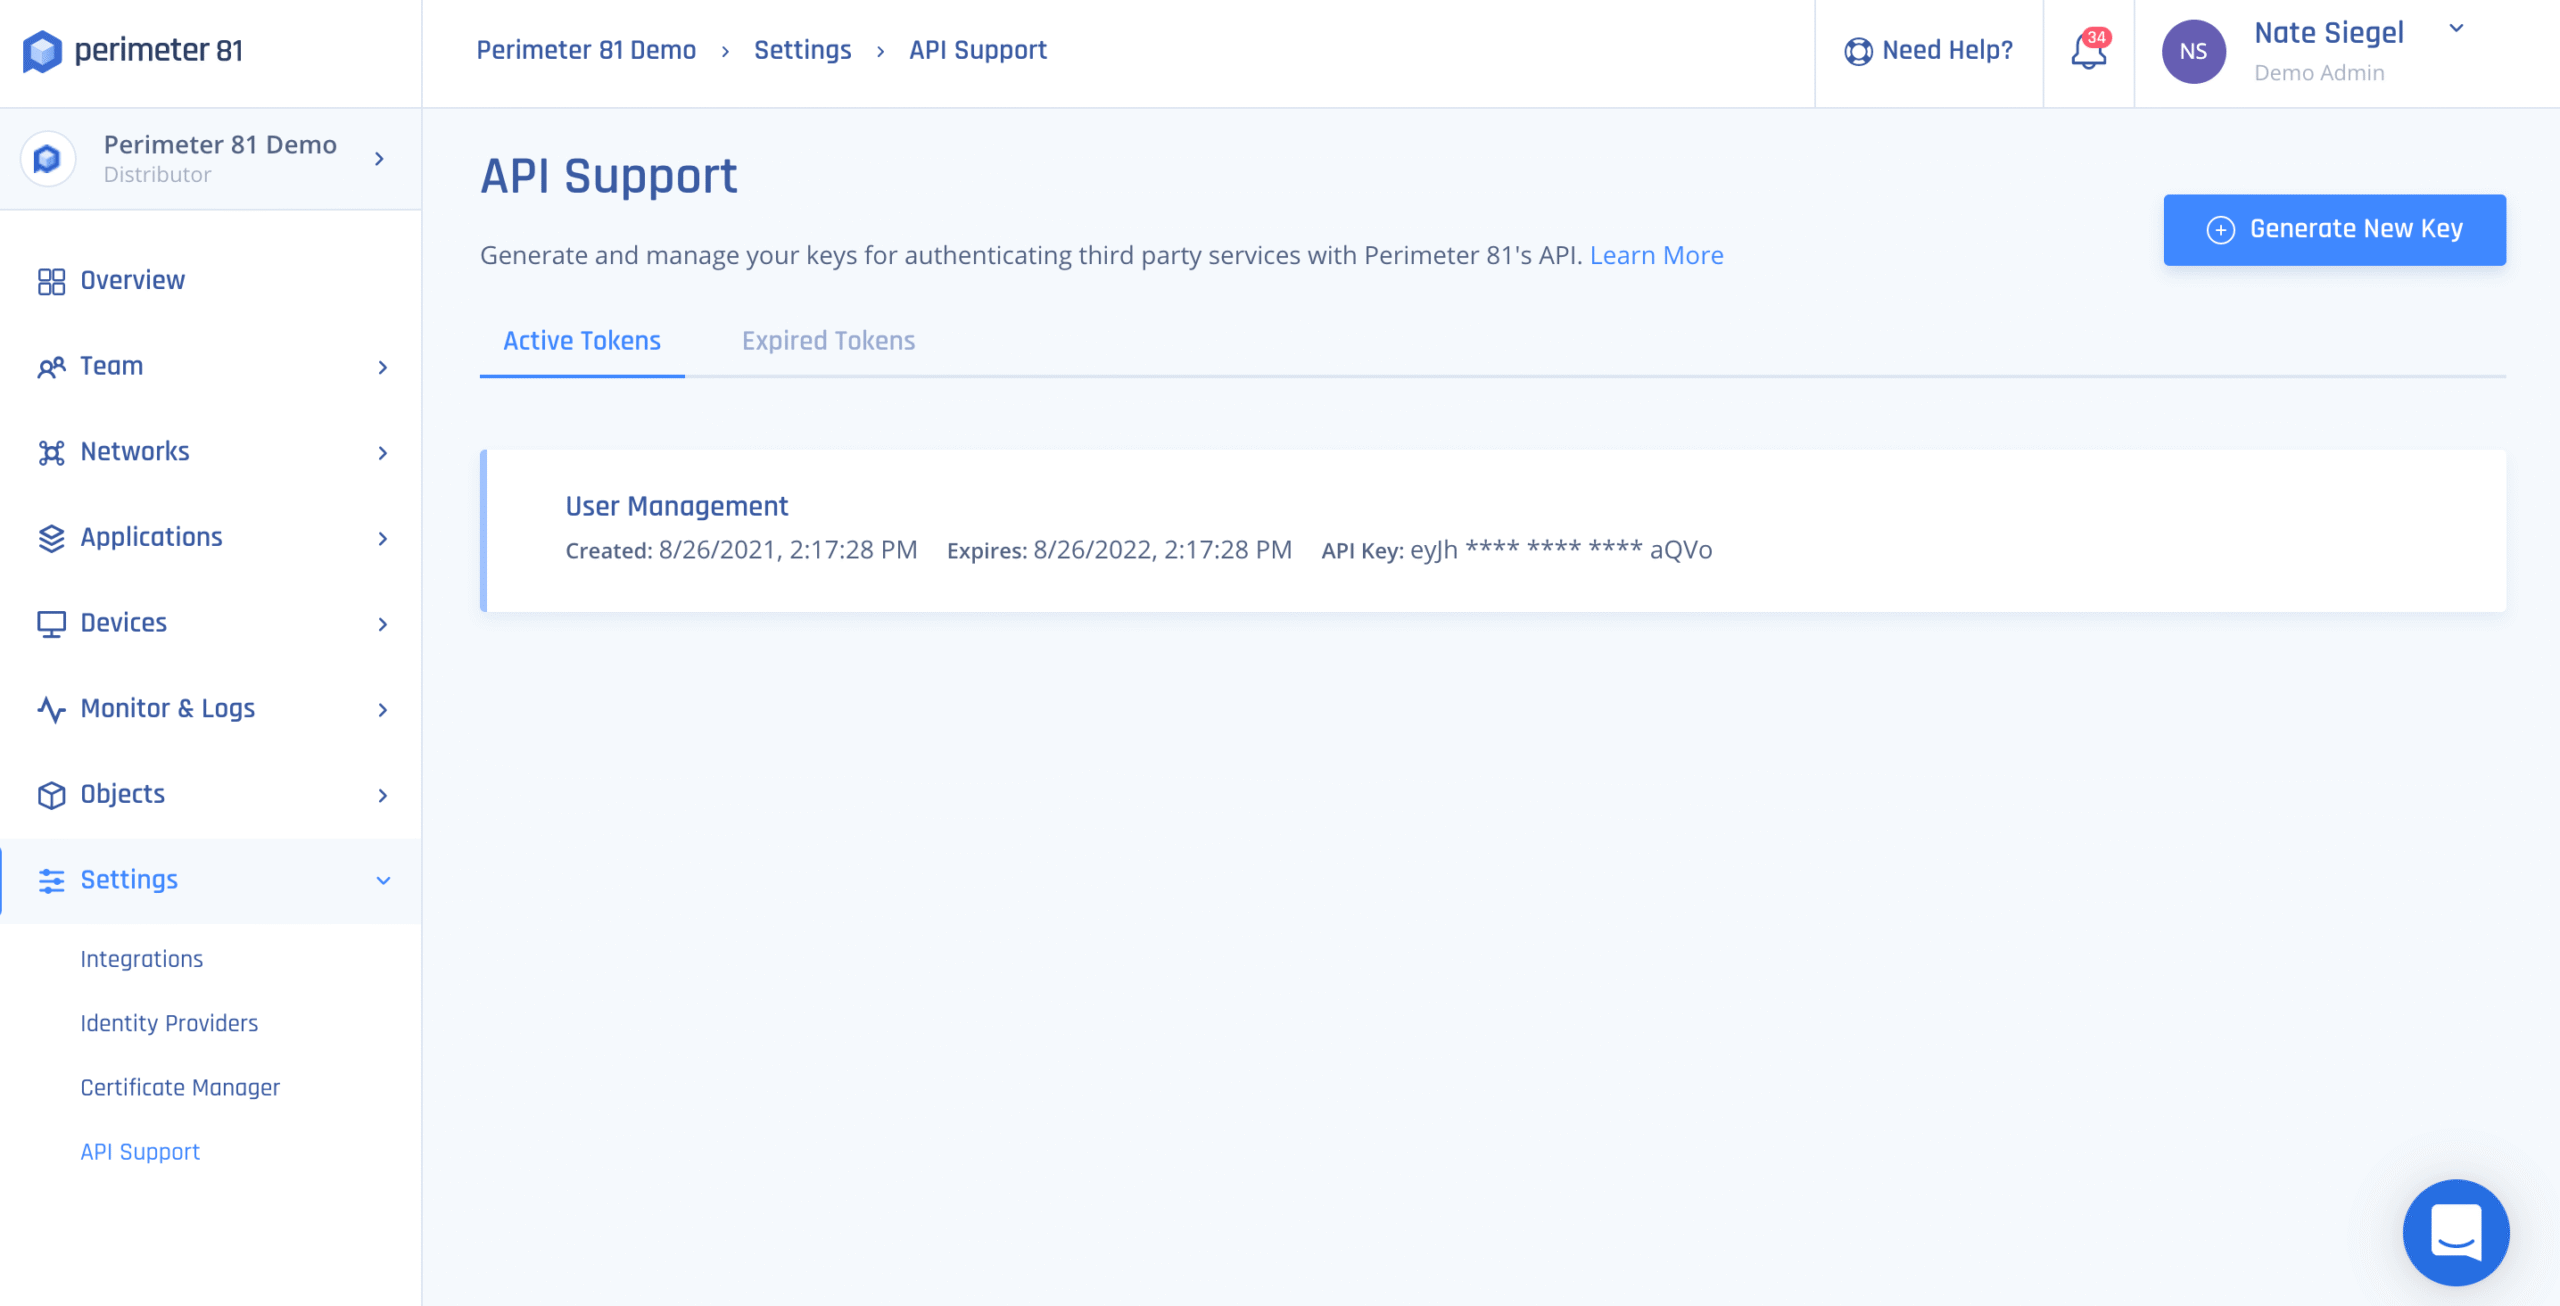
Task: Click the Perimeter 81 Demo workspace avatar
Action: click(47, 158)
